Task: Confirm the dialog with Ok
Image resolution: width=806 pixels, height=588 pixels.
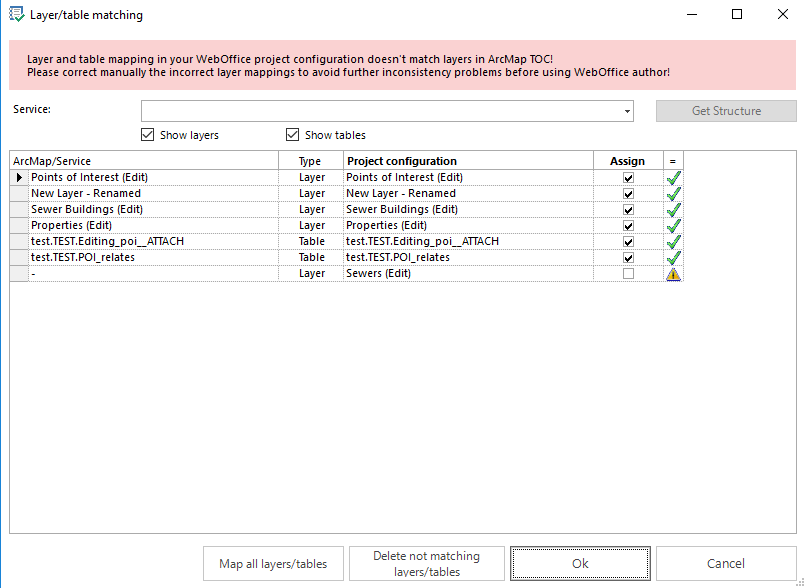Action: (x=580, y=563)
